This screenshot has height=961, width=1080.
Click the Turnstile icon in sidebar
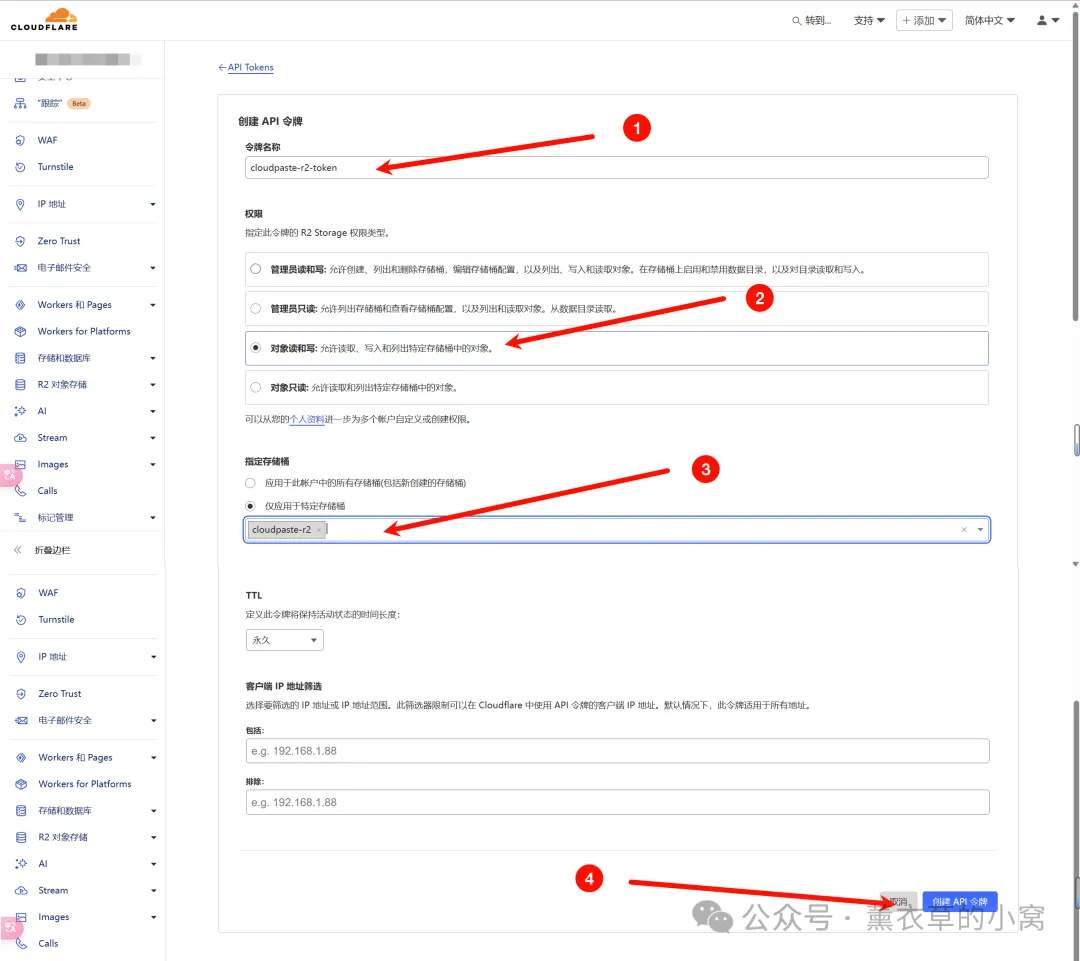click(x=20, y=167)
